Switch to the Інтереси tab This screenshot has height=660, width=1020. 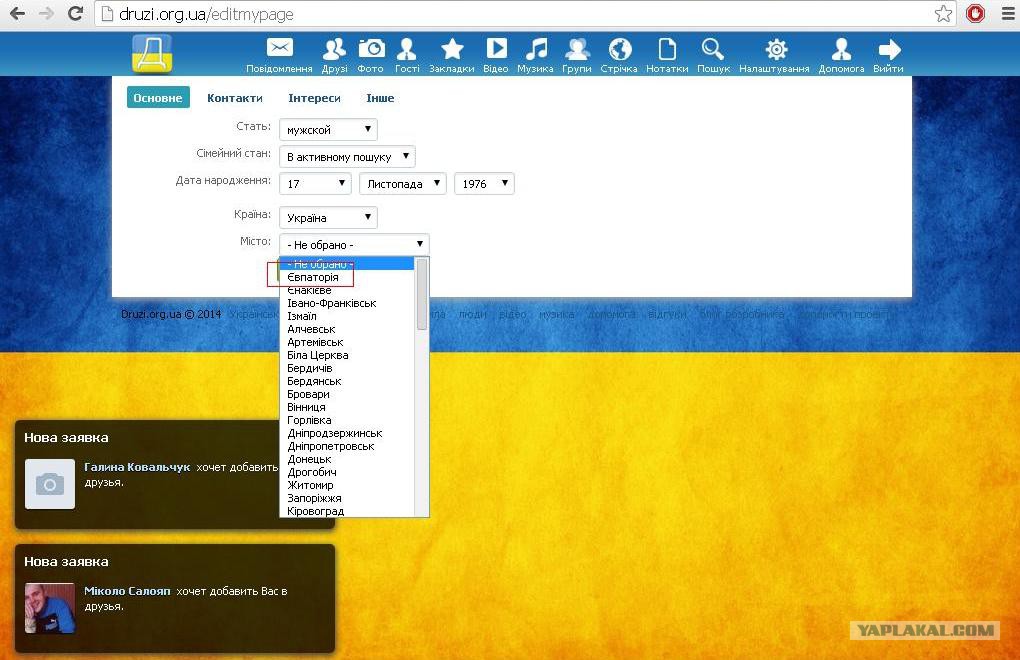tap(314, 98)
